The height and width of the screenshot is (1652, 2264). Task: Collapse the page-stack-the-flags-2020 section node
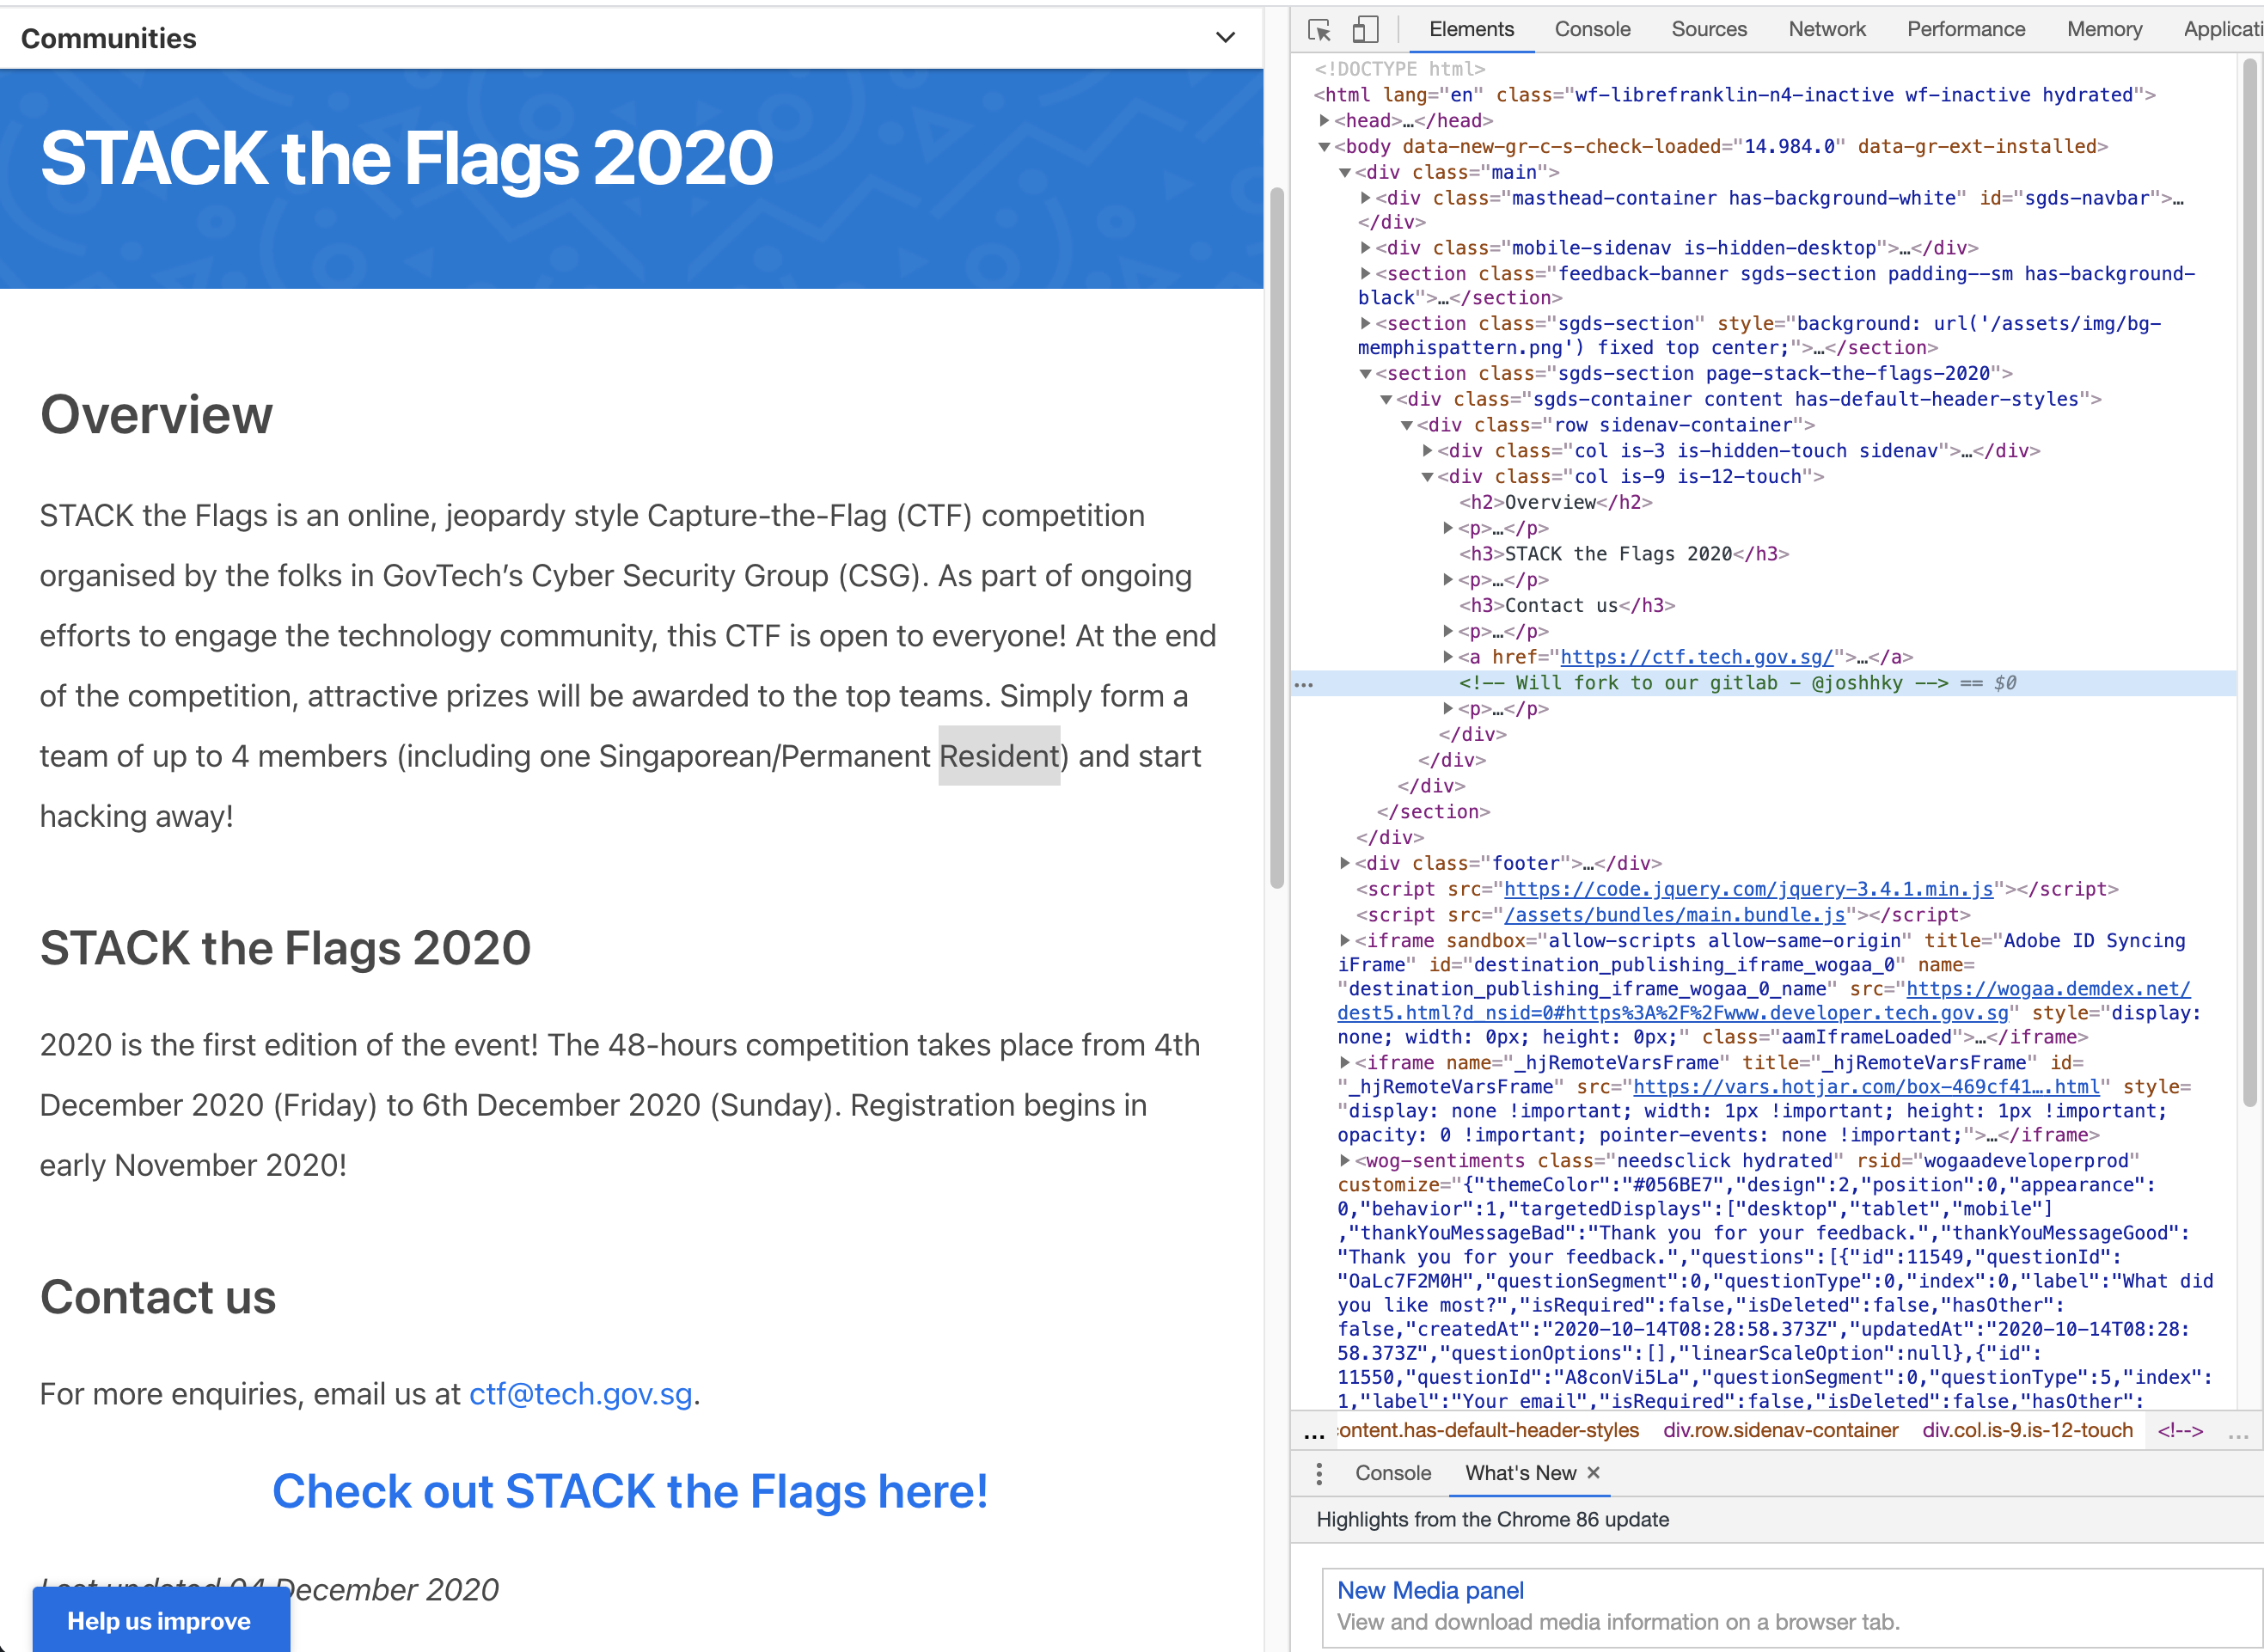tap(1365, 373)
